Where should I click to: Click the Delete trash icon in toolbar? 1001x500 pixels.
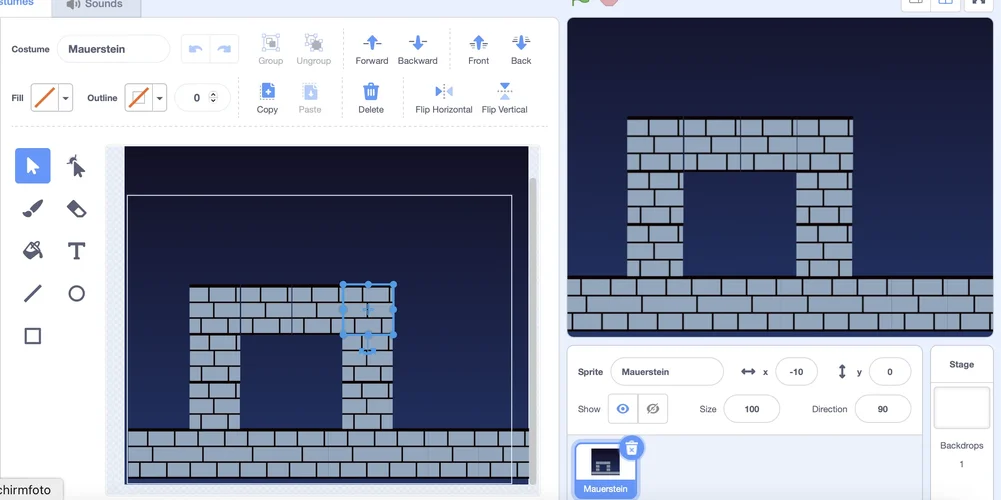coord(371,97)
